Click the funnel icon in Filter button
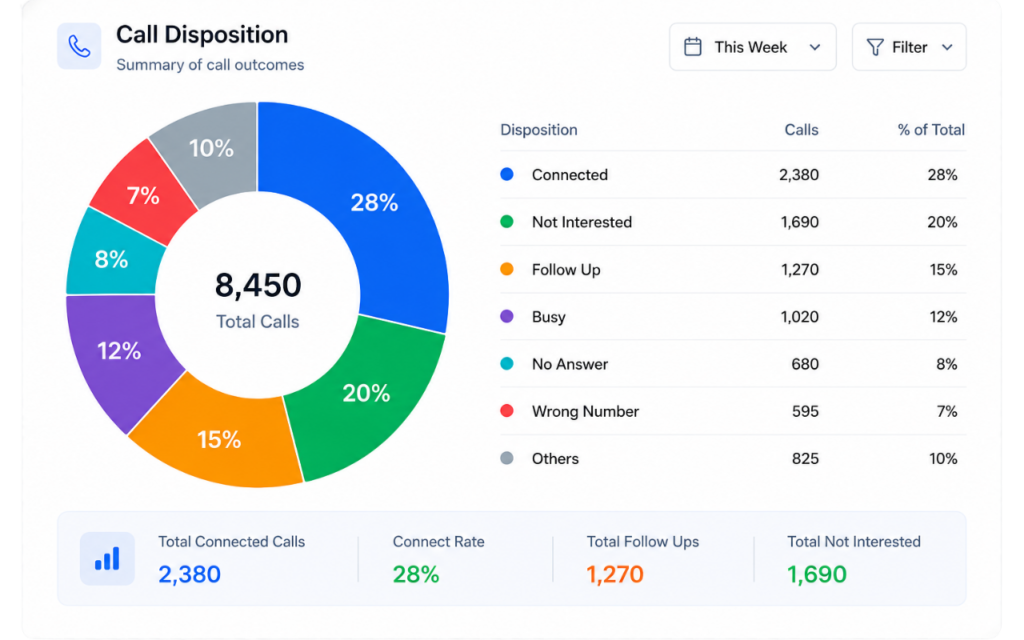 tap(874, 47)
